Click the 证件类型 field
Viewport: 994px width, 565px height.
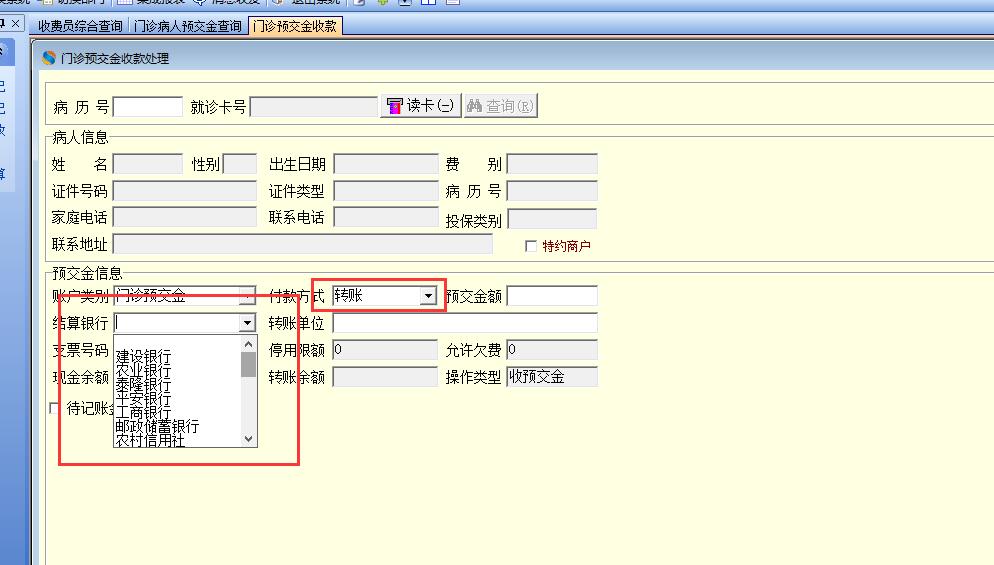386,191
